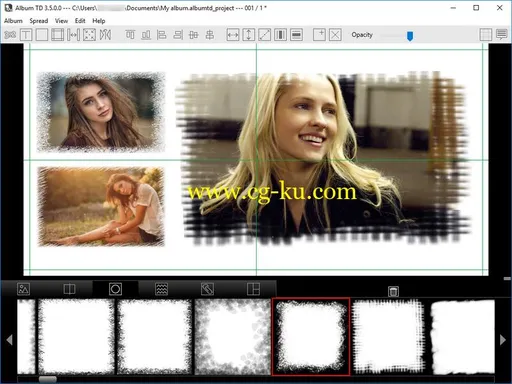The image size is (512, 384).
Task: Click the add frame plus icon
Action: 319,35
